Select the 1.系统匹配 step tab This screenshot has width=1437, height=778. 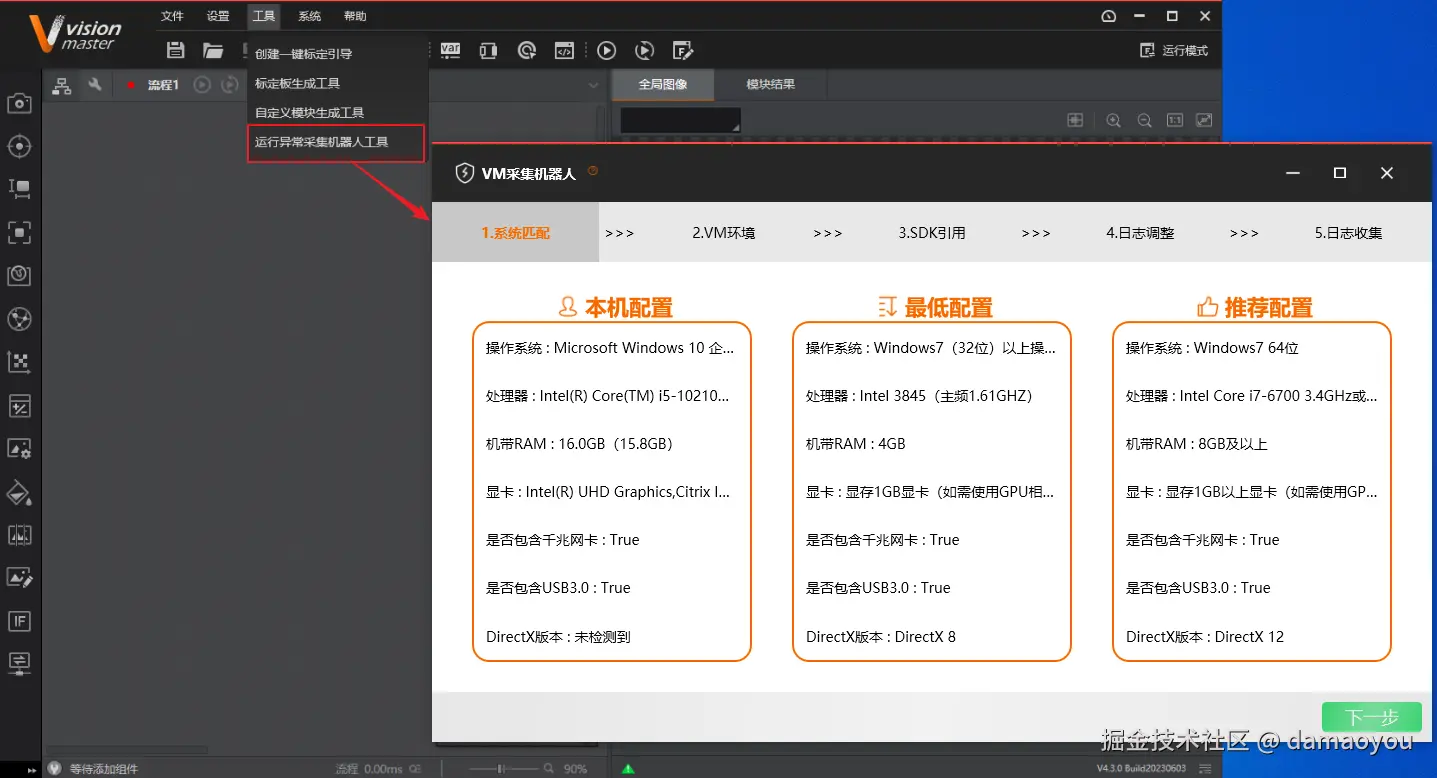pyautogui.click(x=515, y=232)
